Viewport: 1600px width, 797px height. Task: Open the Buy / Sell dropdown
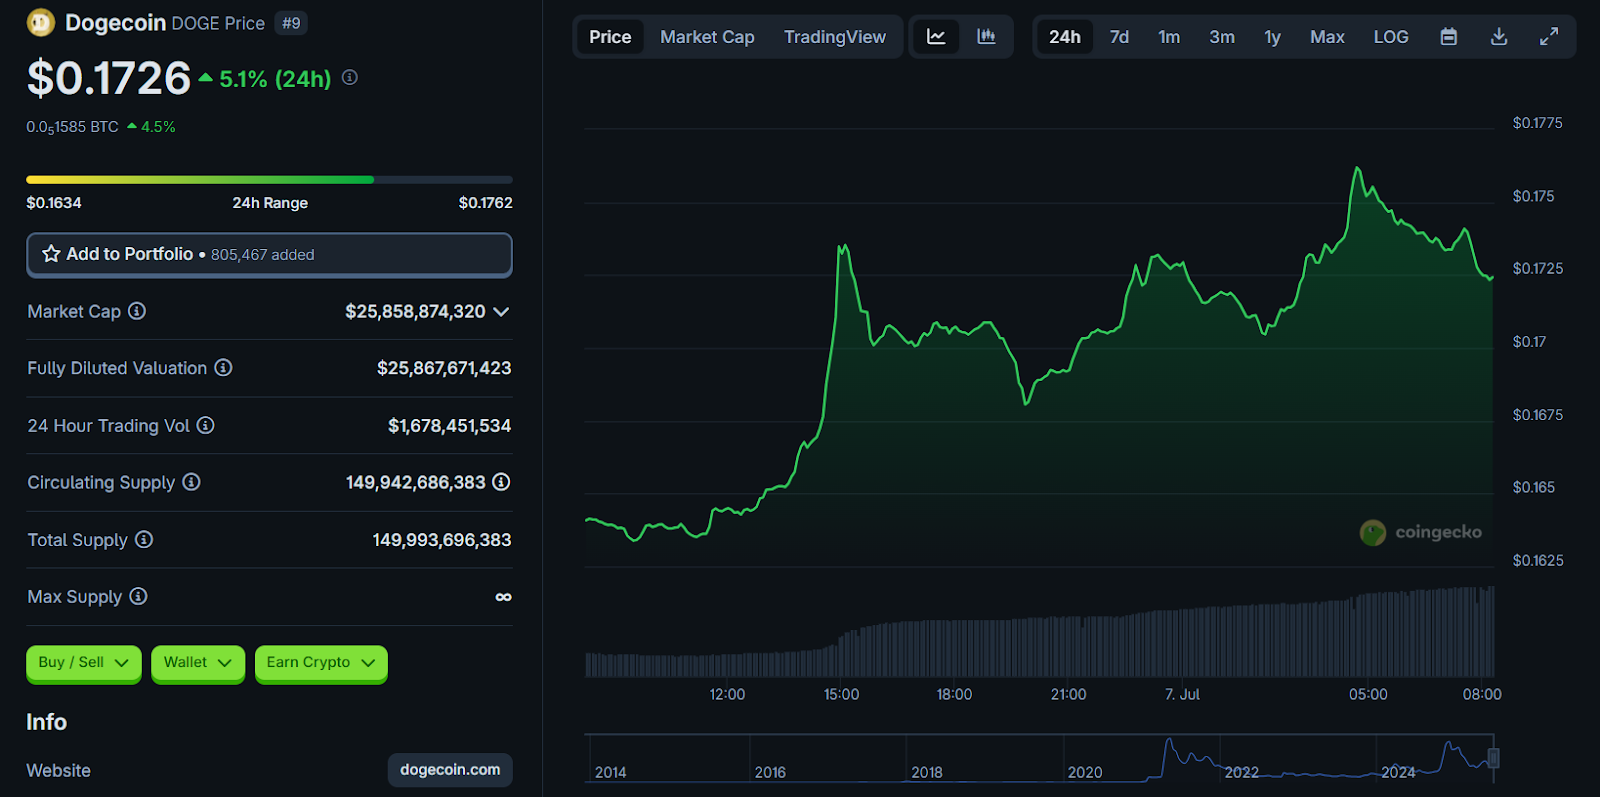pos(84,663)
